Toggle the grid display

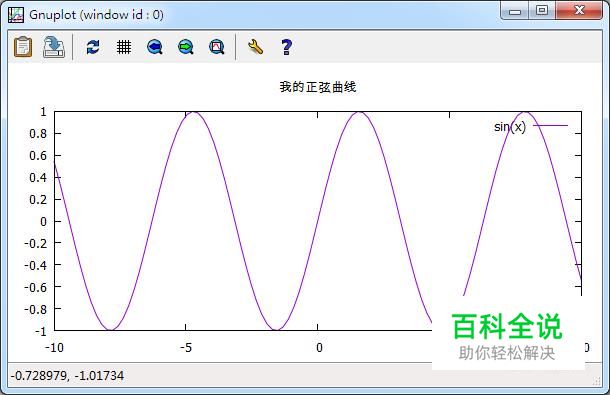(x=124, y=47)
